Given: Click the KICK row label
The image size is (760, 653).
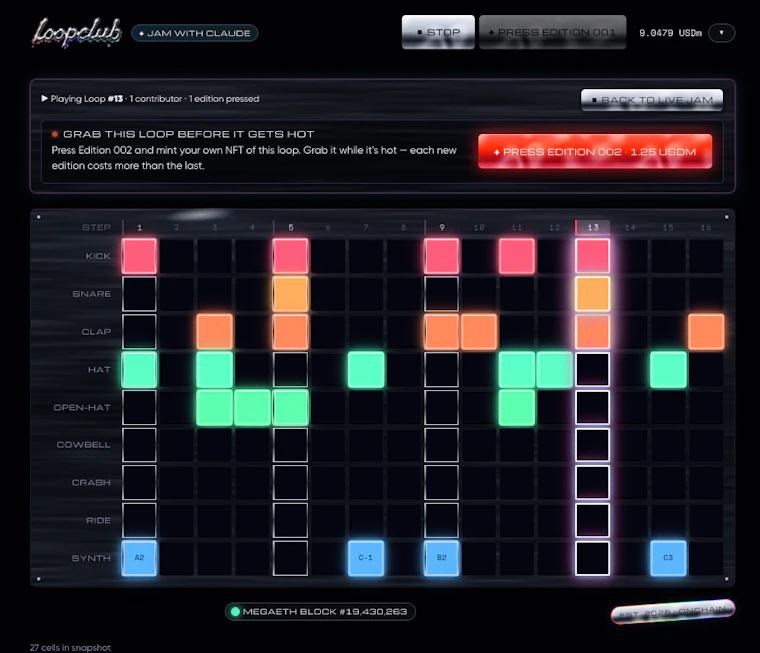Looking at the screenshot, I should (98, 256).
